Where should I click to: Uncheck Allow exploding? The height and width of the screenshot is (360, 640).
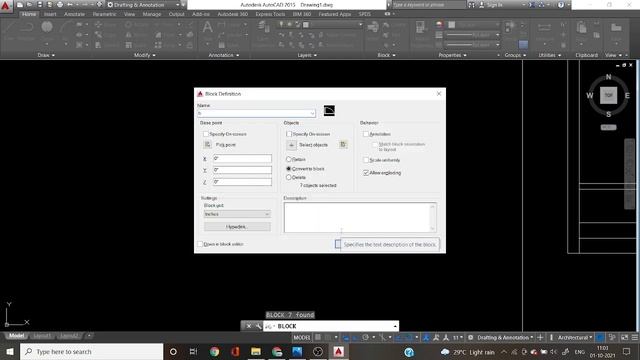pyautogui.click(x=366, y=173)
